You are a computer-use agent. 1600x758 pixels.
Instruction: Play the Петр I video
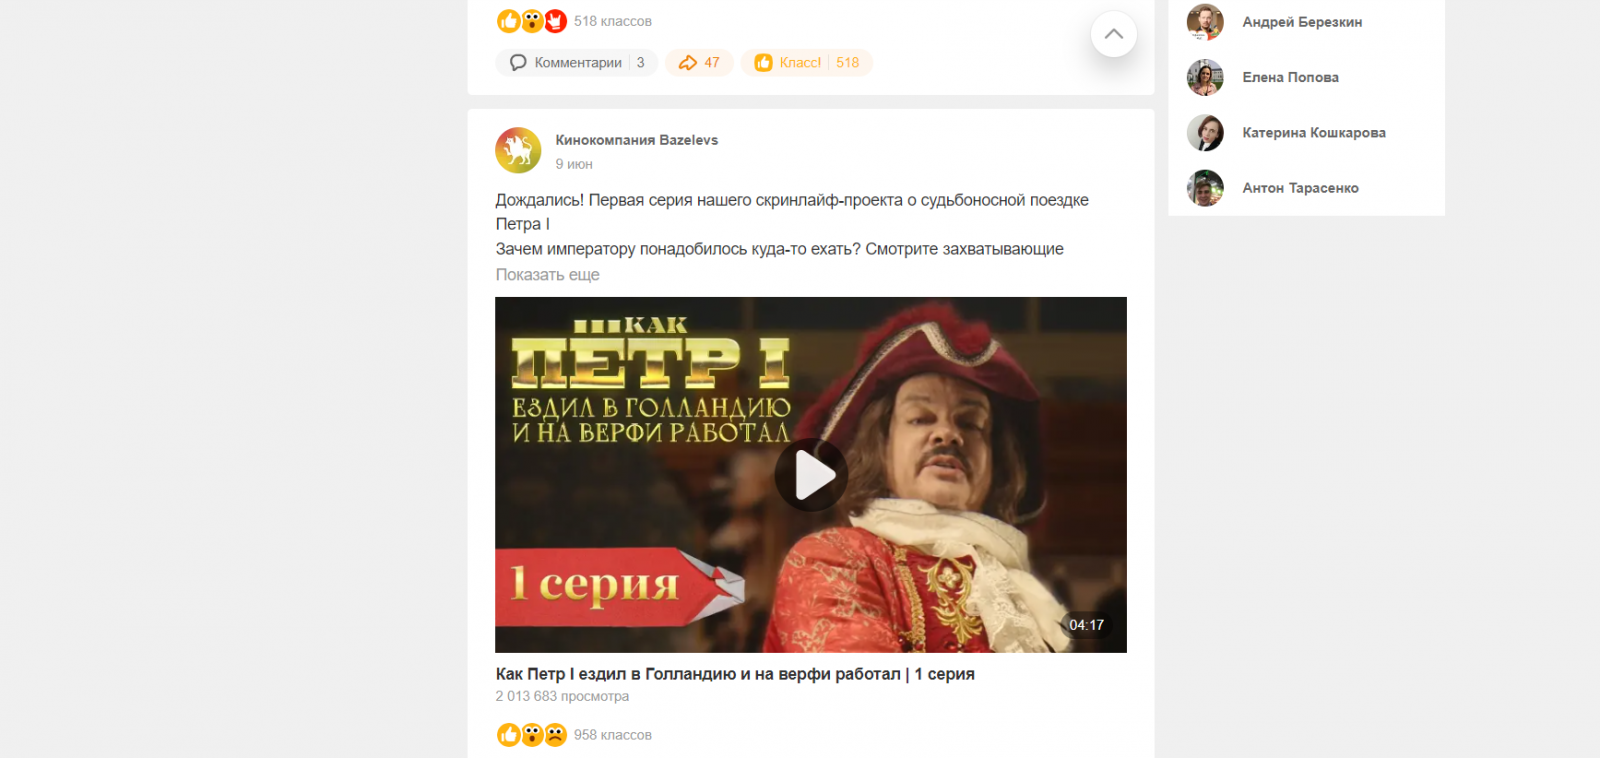(811, 475)
